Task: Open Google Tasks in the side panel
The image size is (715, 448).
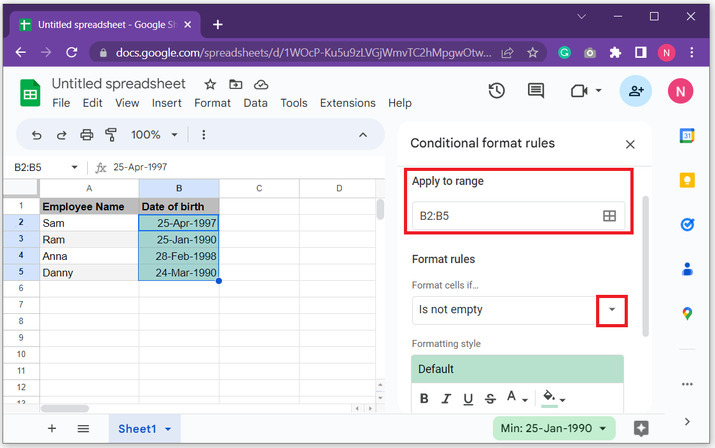Action: coord(687,224)
